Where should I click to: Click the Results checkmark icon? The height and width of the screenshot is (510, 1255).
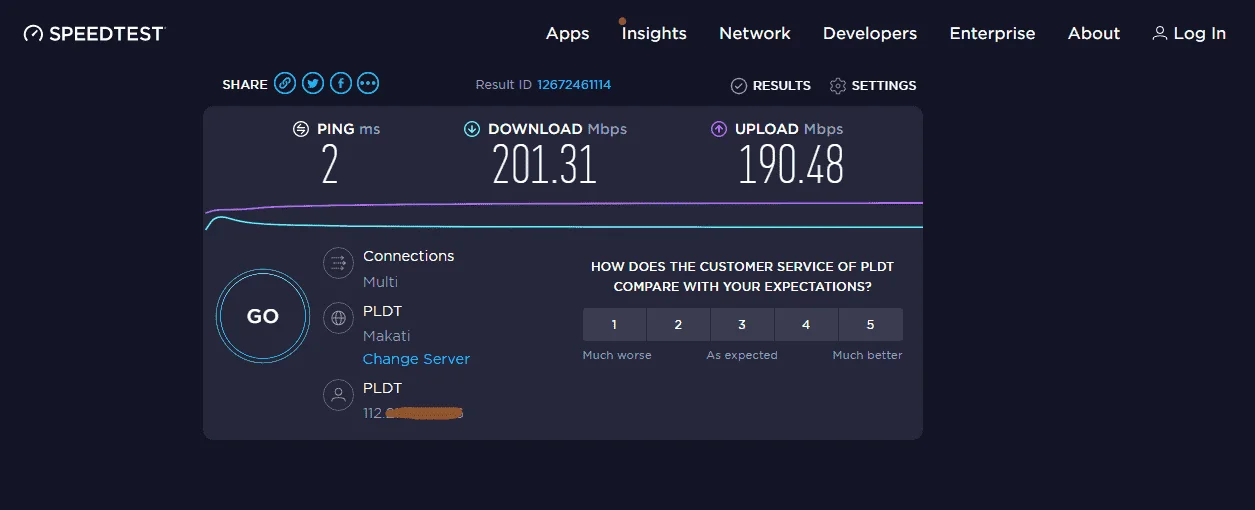(739, 86)
